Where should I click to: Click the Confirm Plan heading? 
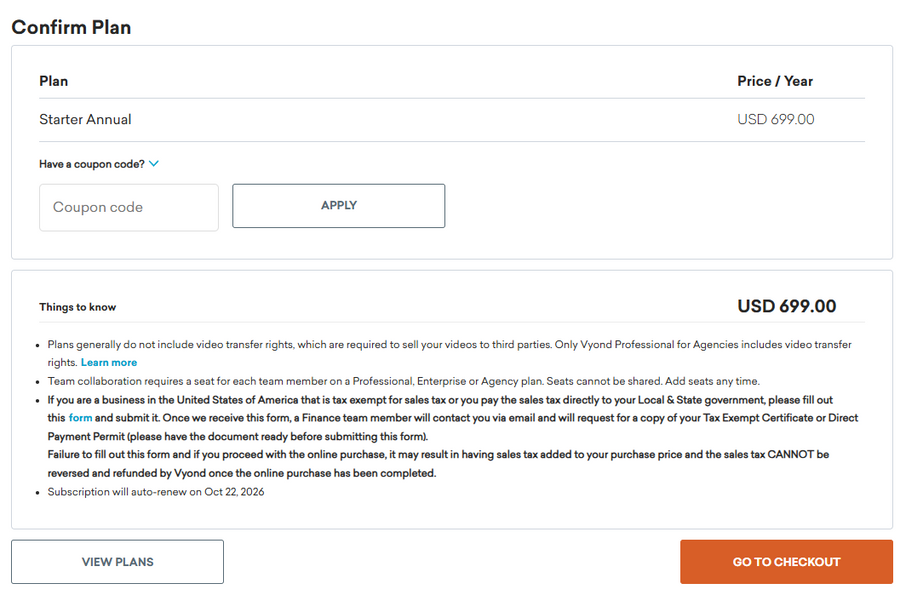(71, 27)
